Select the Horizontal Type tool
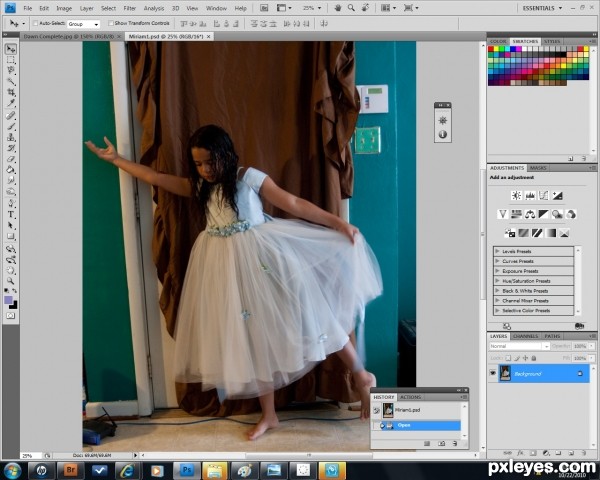Image resolution: width=600 pixels, height=480 pixels. point(11,214)
